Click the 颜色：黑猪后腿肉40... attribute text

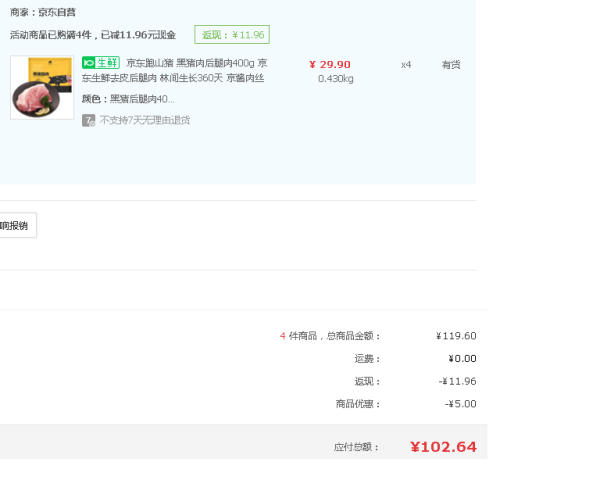128,99
